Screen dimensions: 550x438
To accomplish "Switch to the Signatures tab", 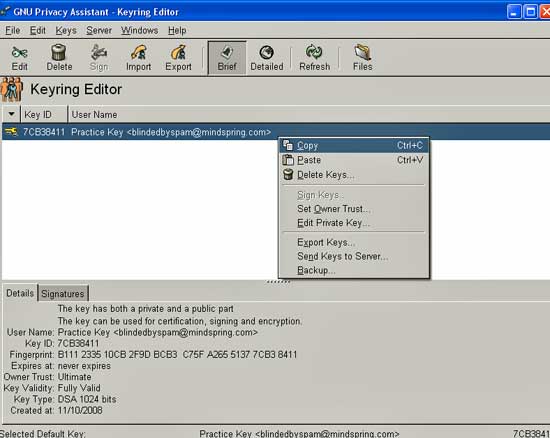I will coord(63,294).
